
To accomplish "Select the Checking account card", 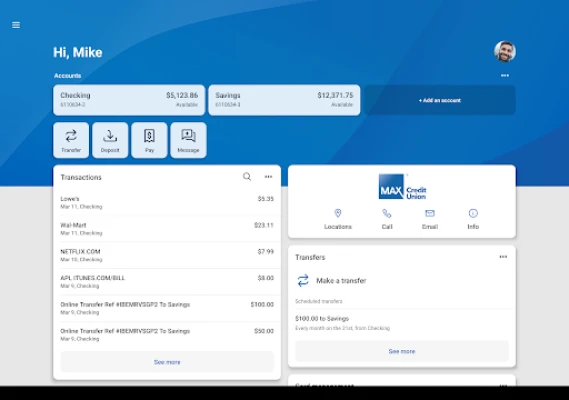I will [x=129, y=100].
